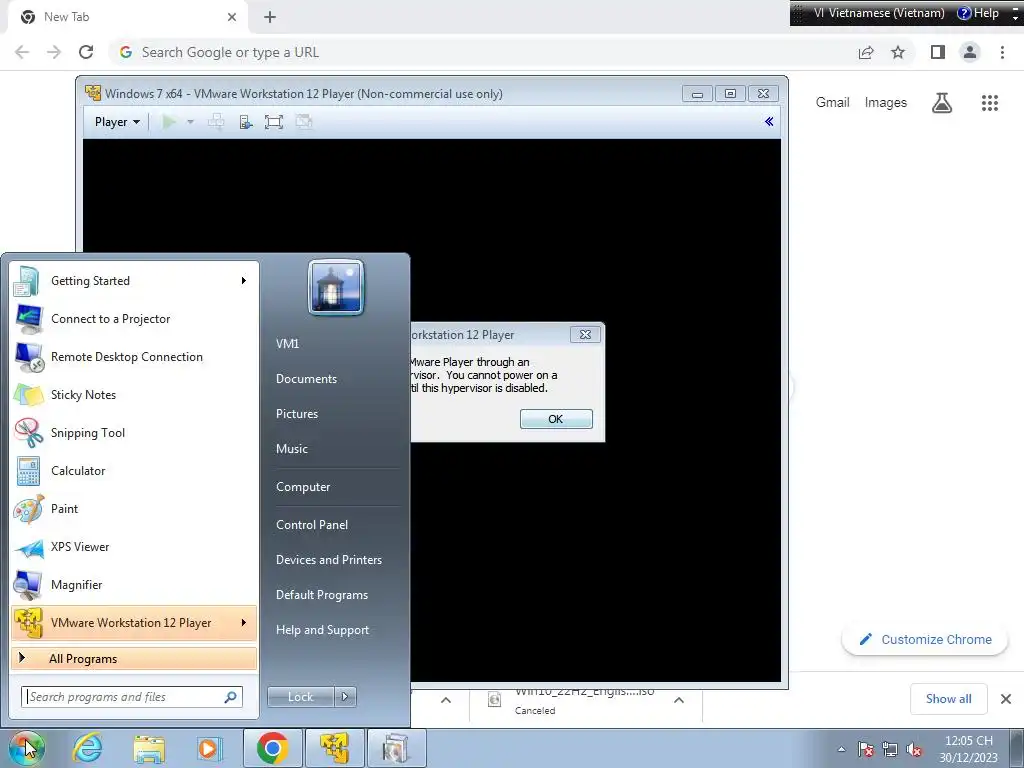Expand Win10 ISO download options chevron
The height and width of the screenshot is (768, 1024).
(679, 700)
